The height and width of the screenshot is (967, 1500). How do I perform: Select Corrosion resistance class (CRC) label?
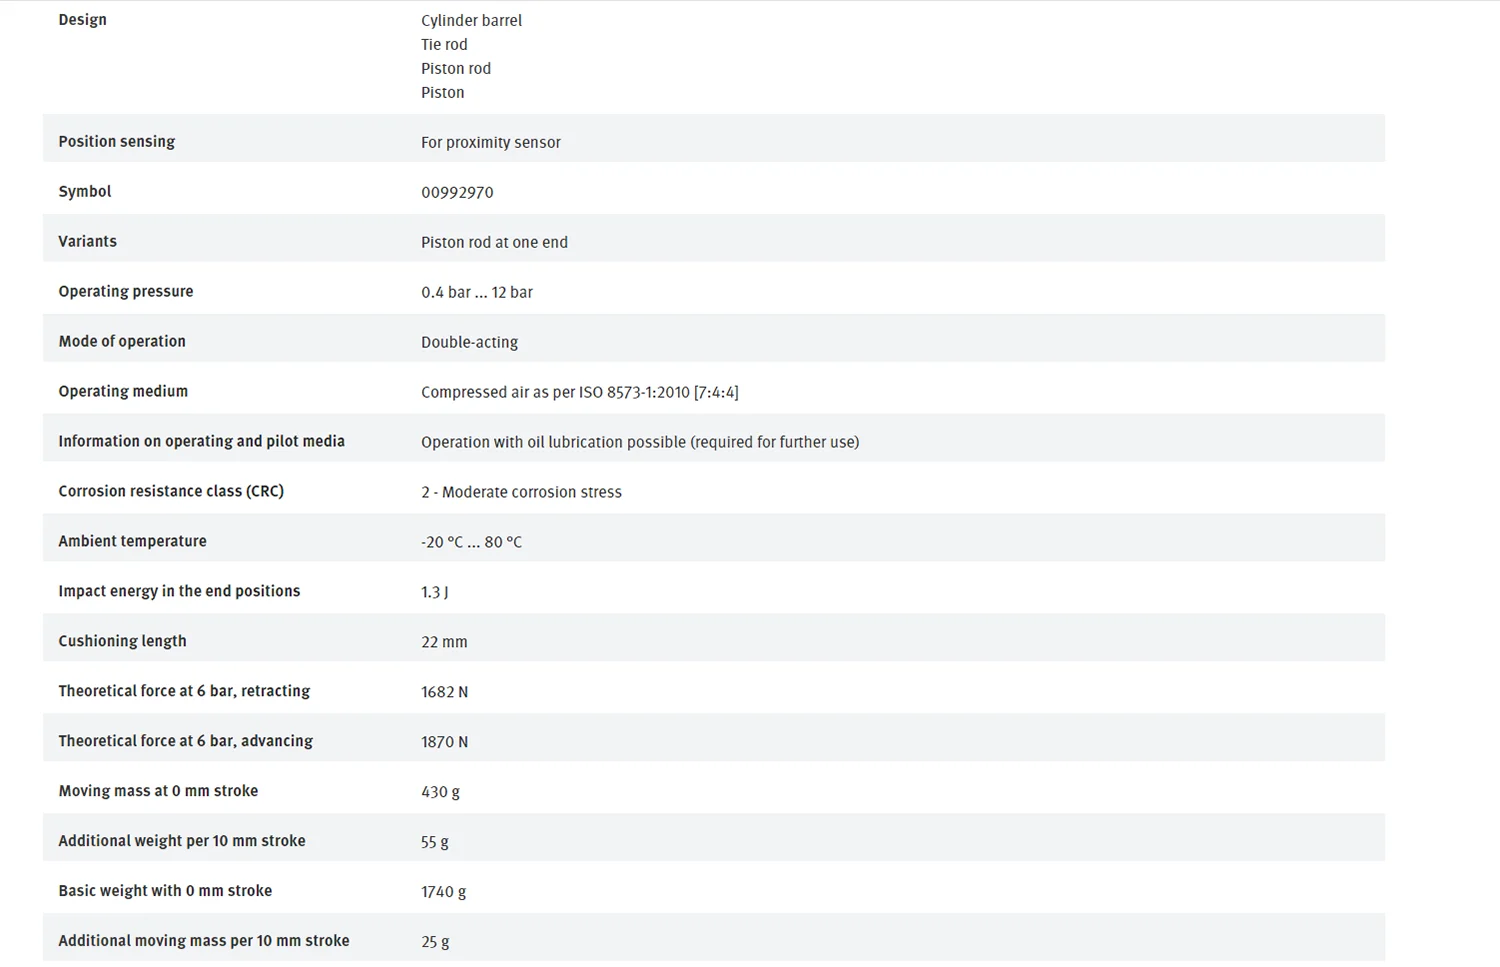171,491
